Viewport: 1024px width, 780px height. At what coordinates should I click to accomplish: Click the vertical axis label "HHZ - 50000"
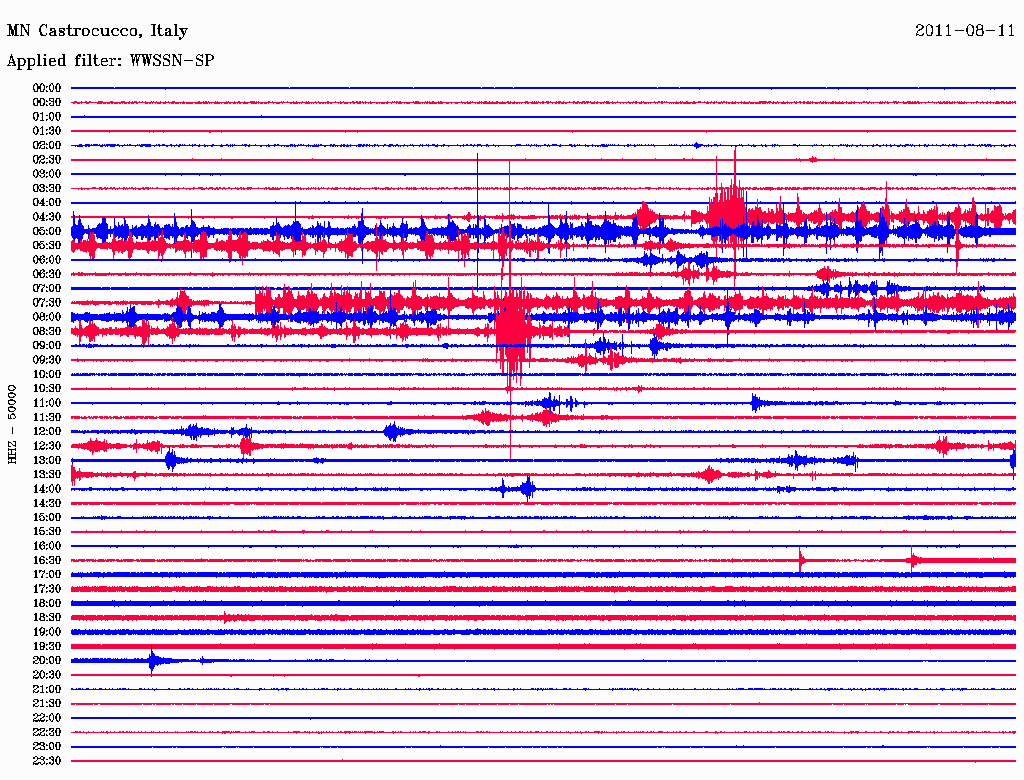click(x=12, y=424)
